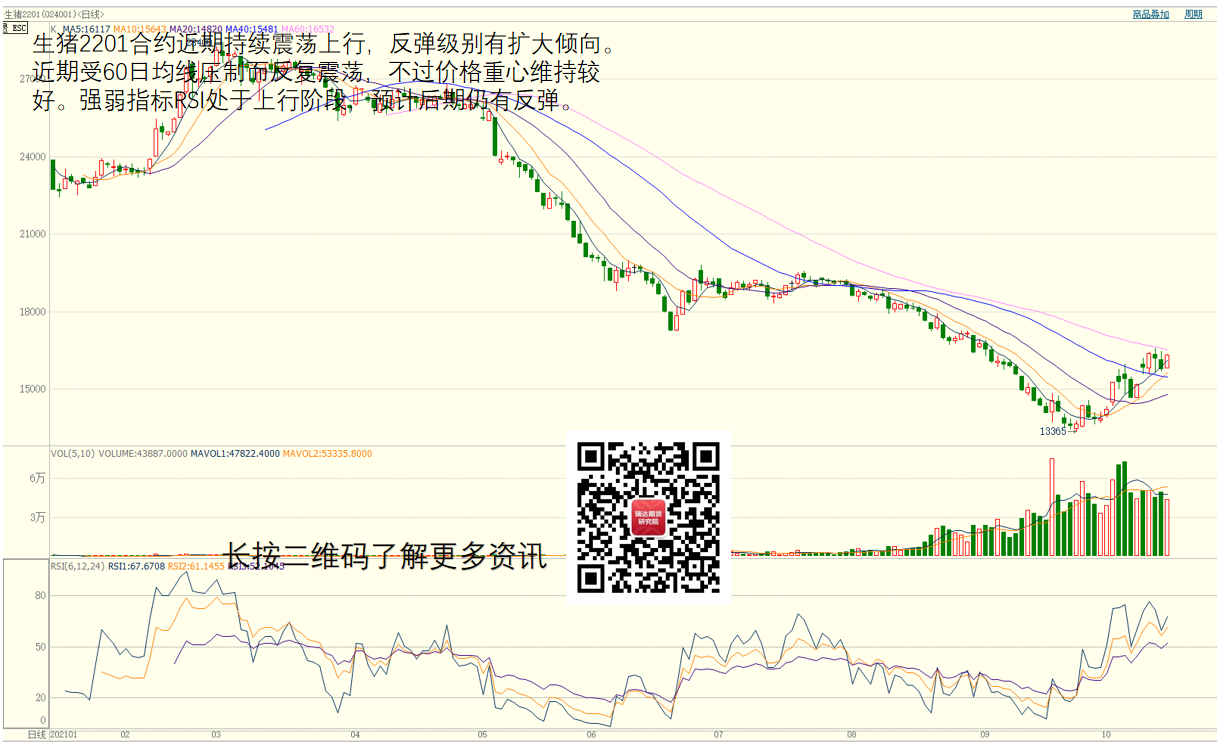Open the 周期 period link
The width and height of the screenshot is (1229, 750).
coord(1193,14)
